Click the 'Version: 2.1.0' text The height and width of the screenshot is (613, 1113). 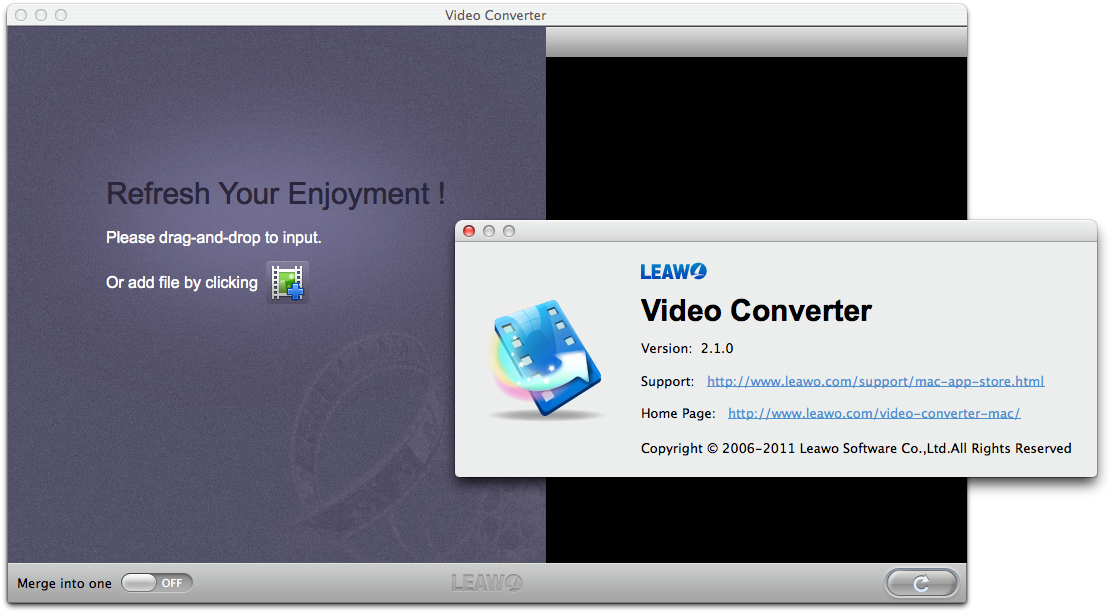click(687, 348)
